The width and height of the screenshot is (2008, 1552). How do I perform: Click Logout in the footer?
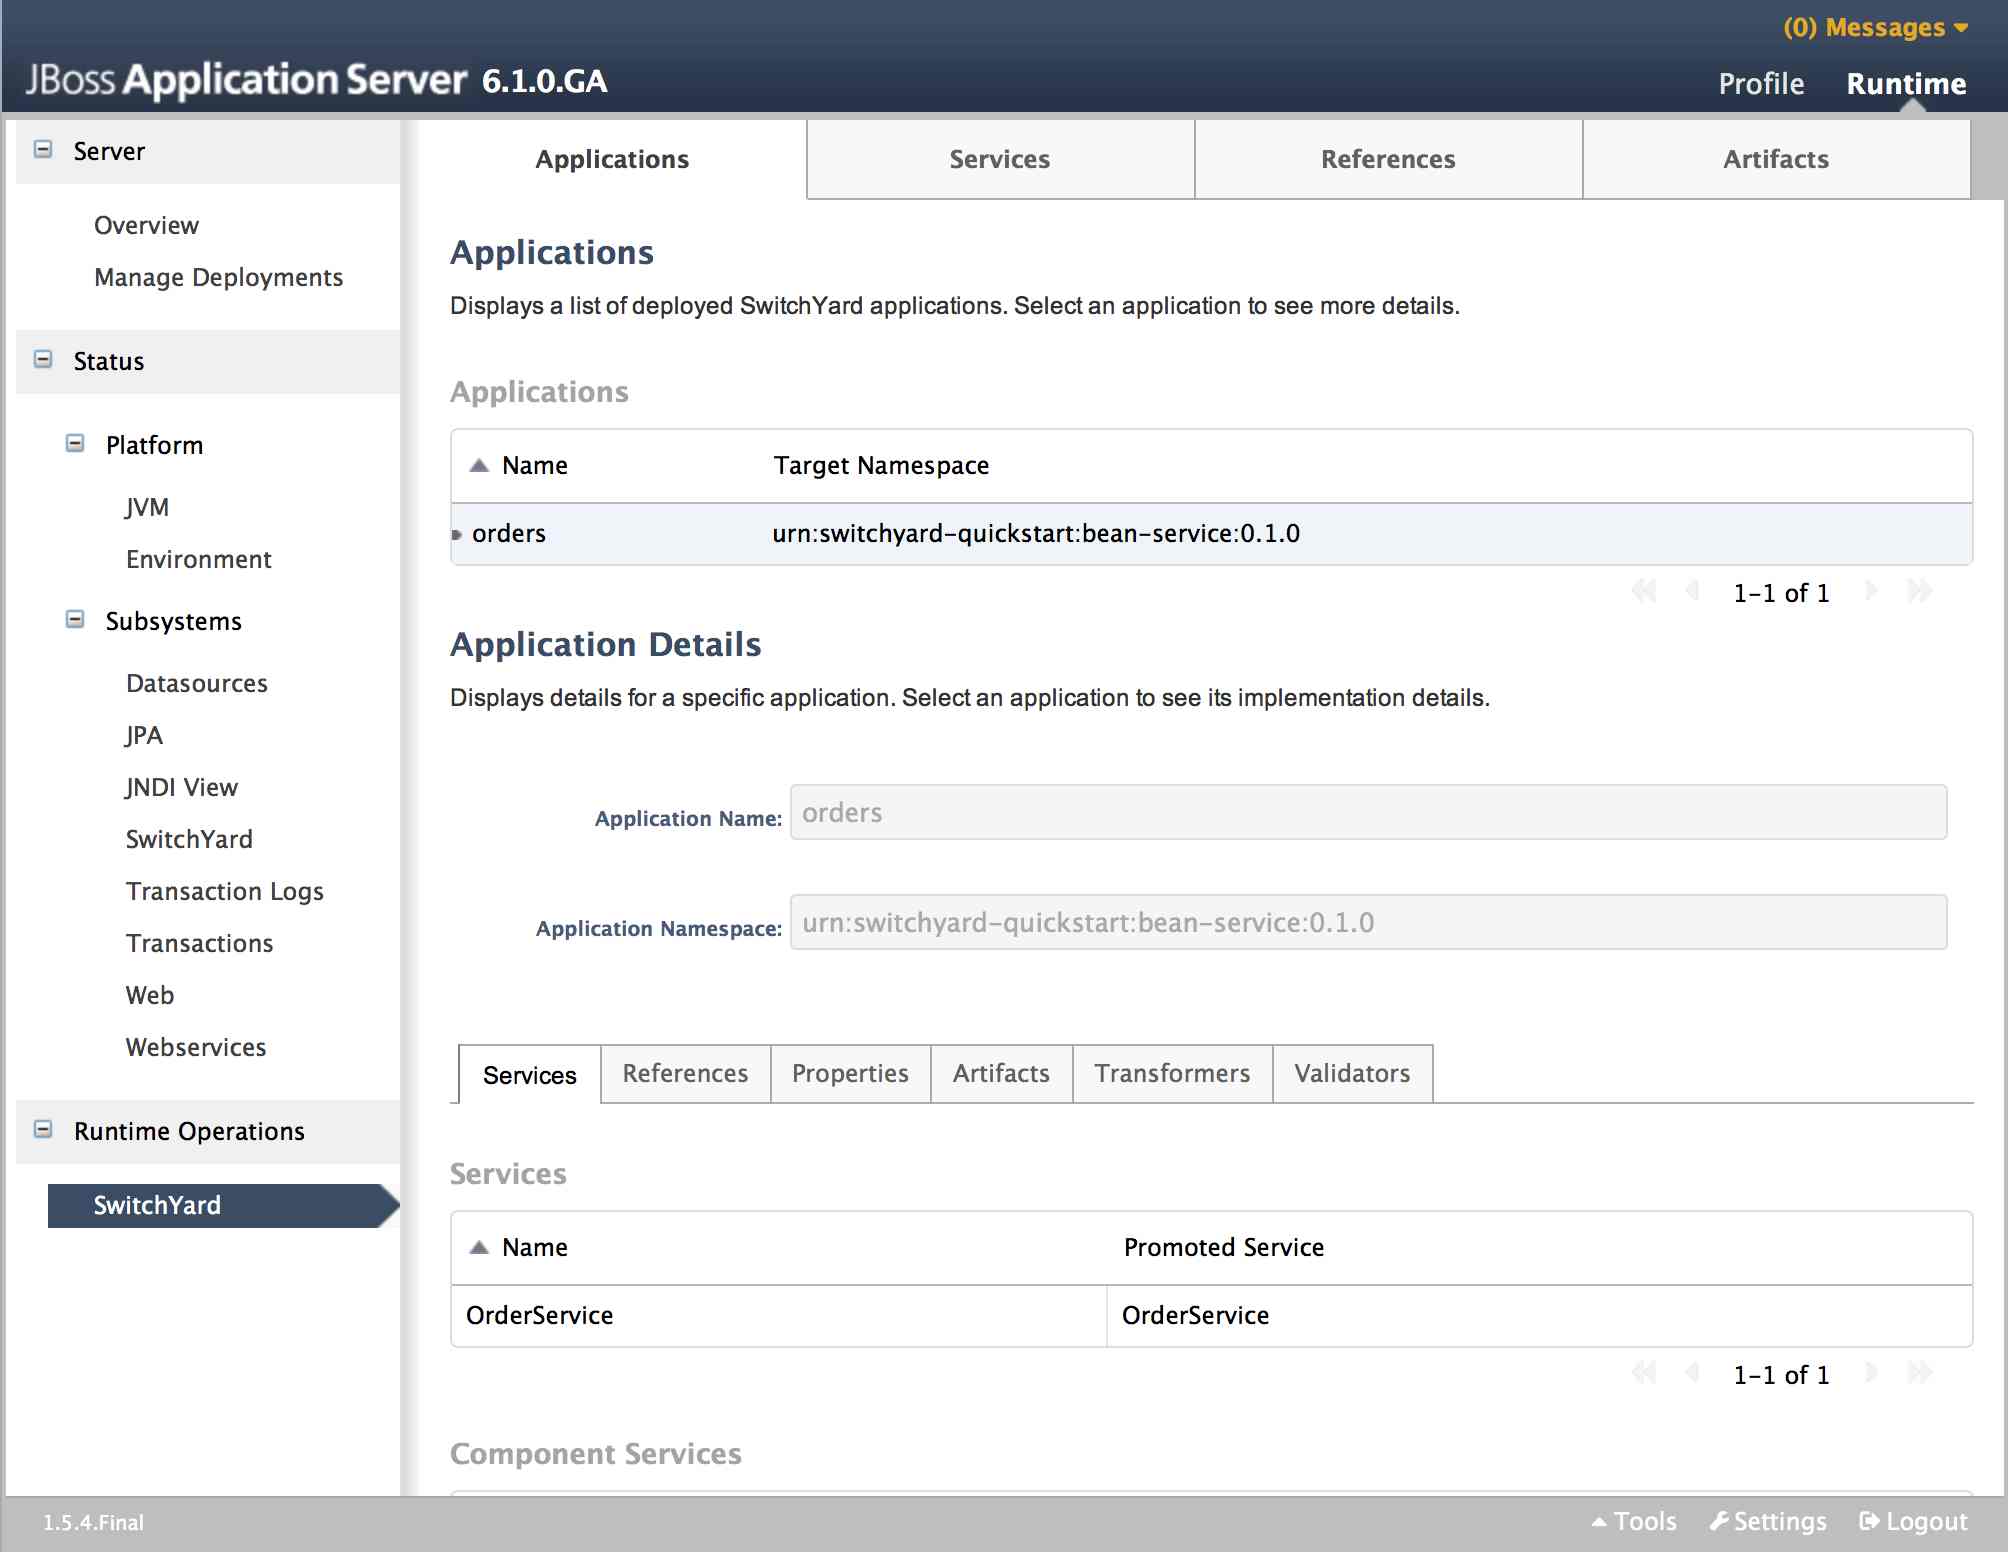[x=1913, y=1522]
